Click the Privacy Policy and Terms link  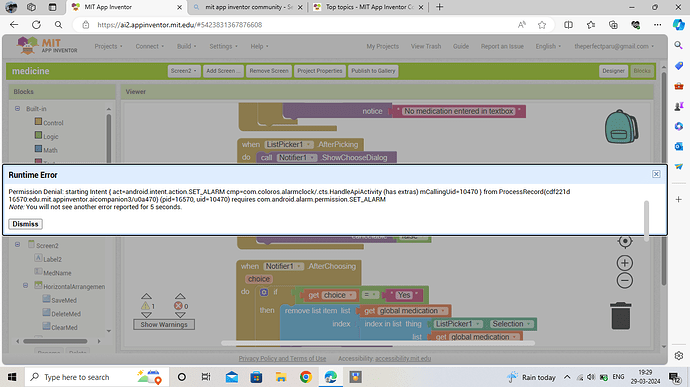pyautogui.click(x=282, y=358)
